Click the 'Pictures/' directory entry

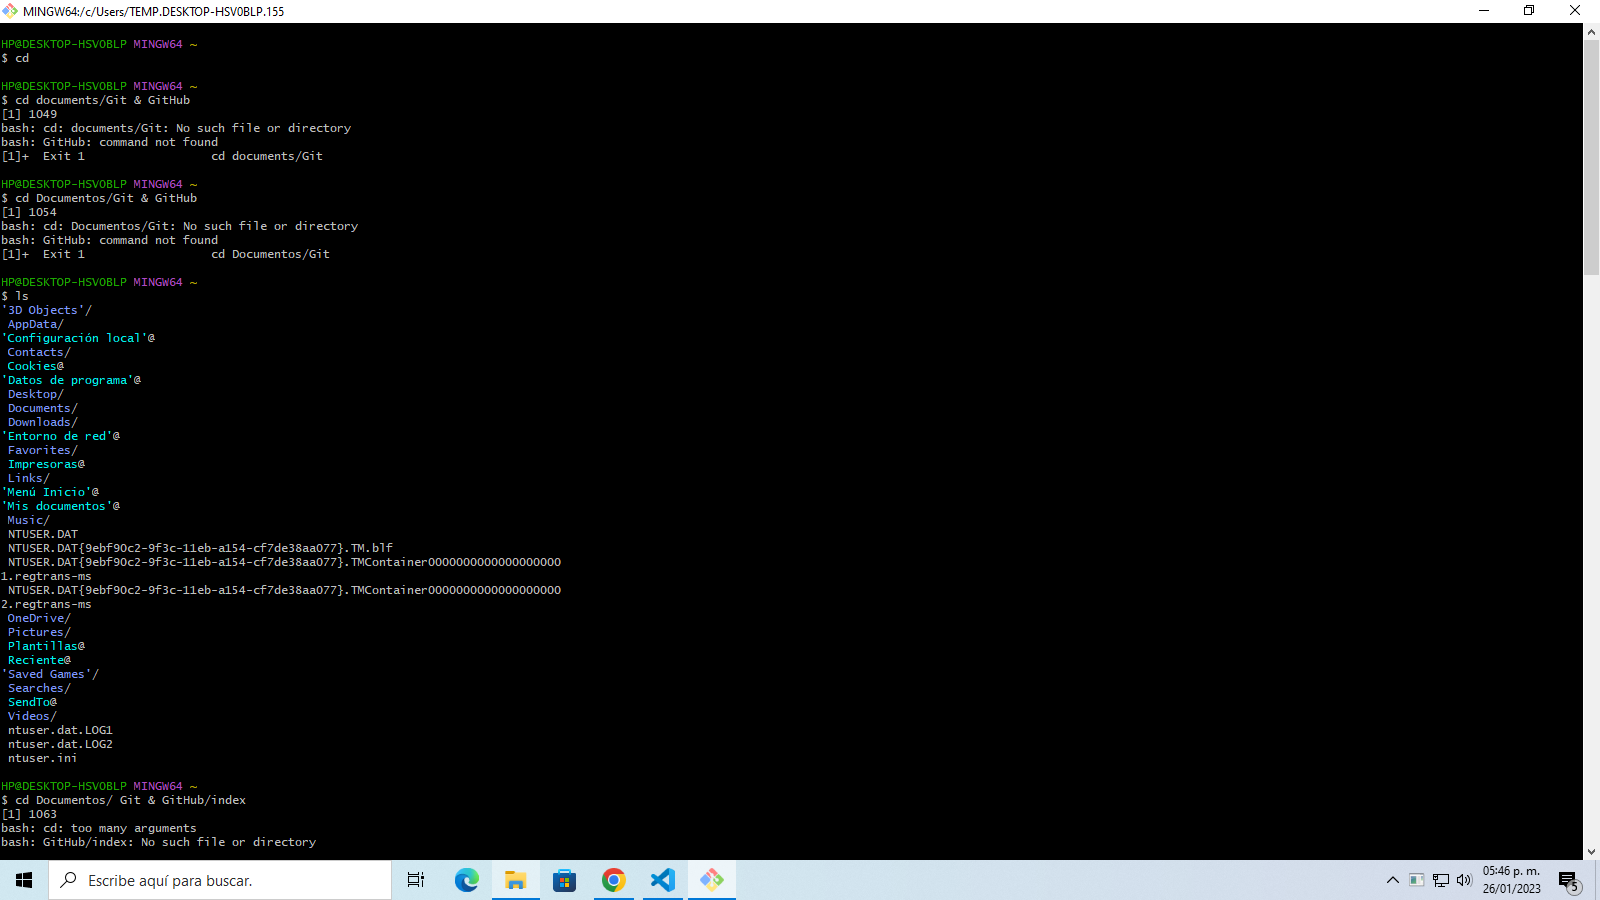click(38, 632)
